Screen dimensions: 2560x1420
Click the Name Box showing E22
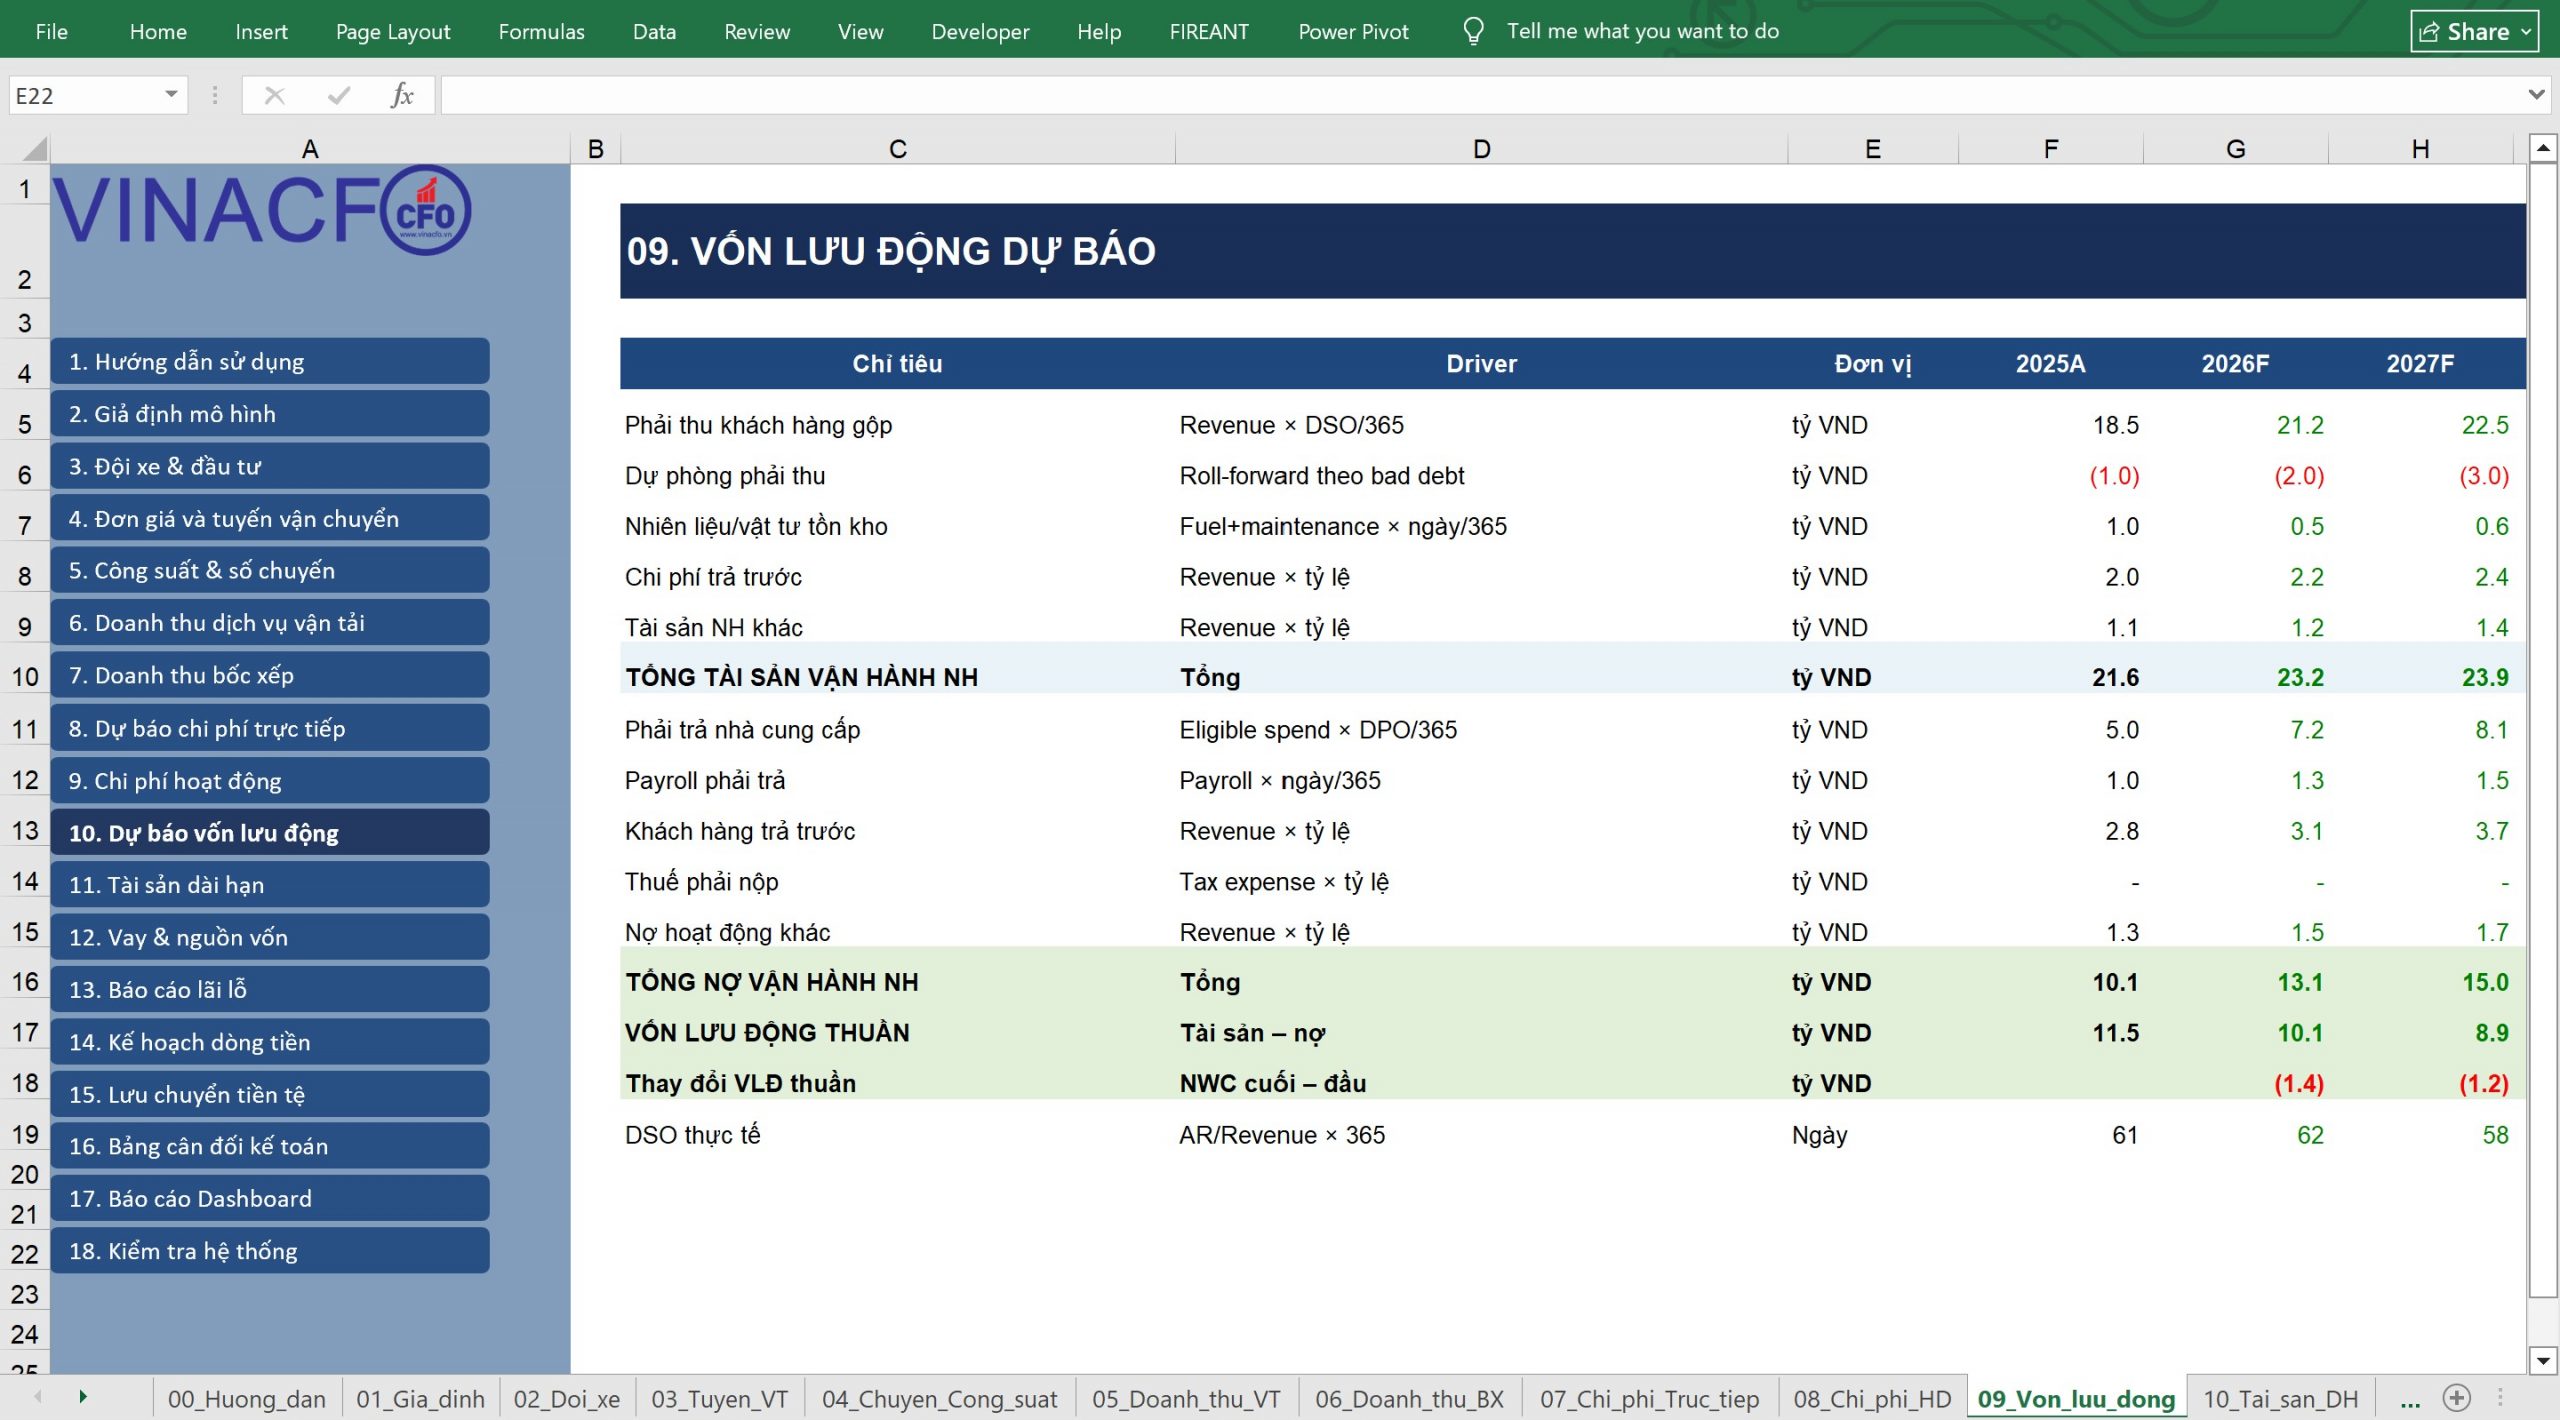click(x=85, y=95)
